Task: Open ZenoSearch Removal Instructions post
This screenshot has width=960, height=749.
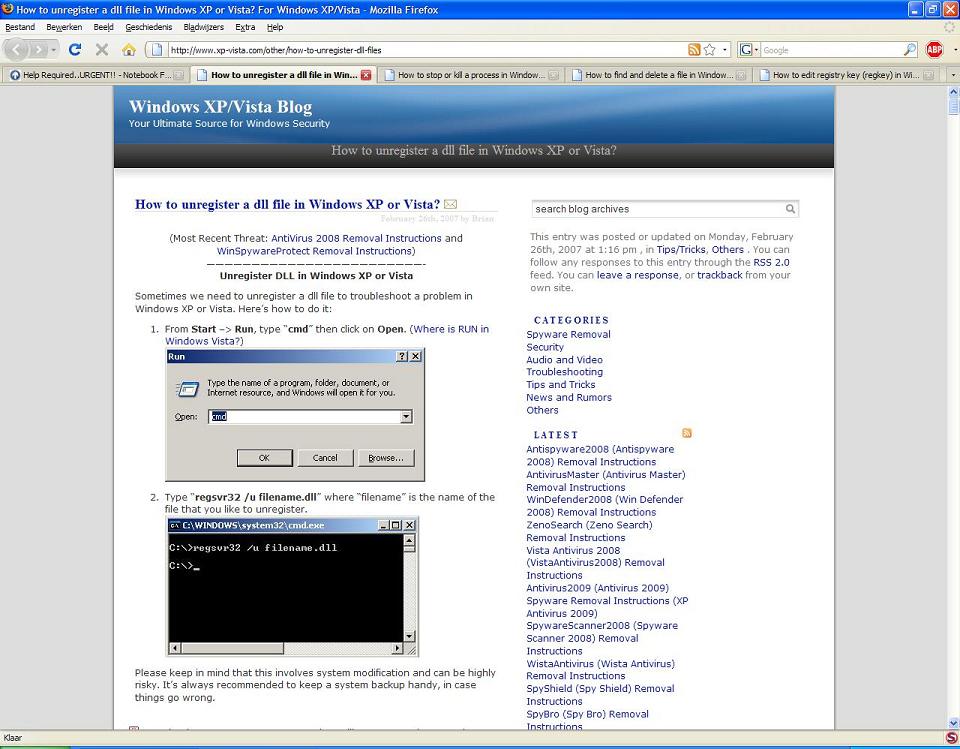Action: (589, 531)
